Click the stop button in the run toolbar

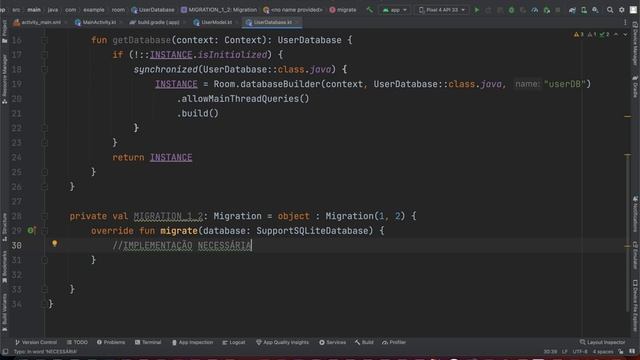558,10
